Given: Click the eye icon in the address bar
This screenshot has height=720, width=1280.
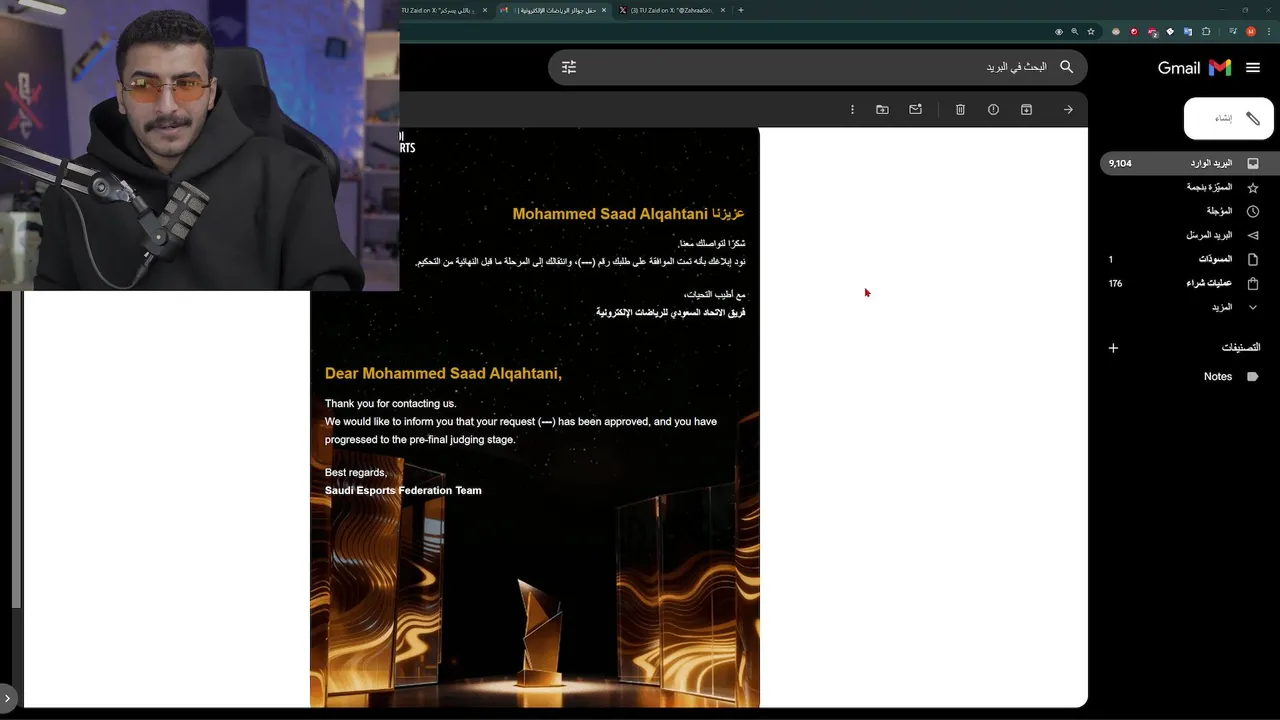Looking at the screenshot, I should click(1059, 32).
